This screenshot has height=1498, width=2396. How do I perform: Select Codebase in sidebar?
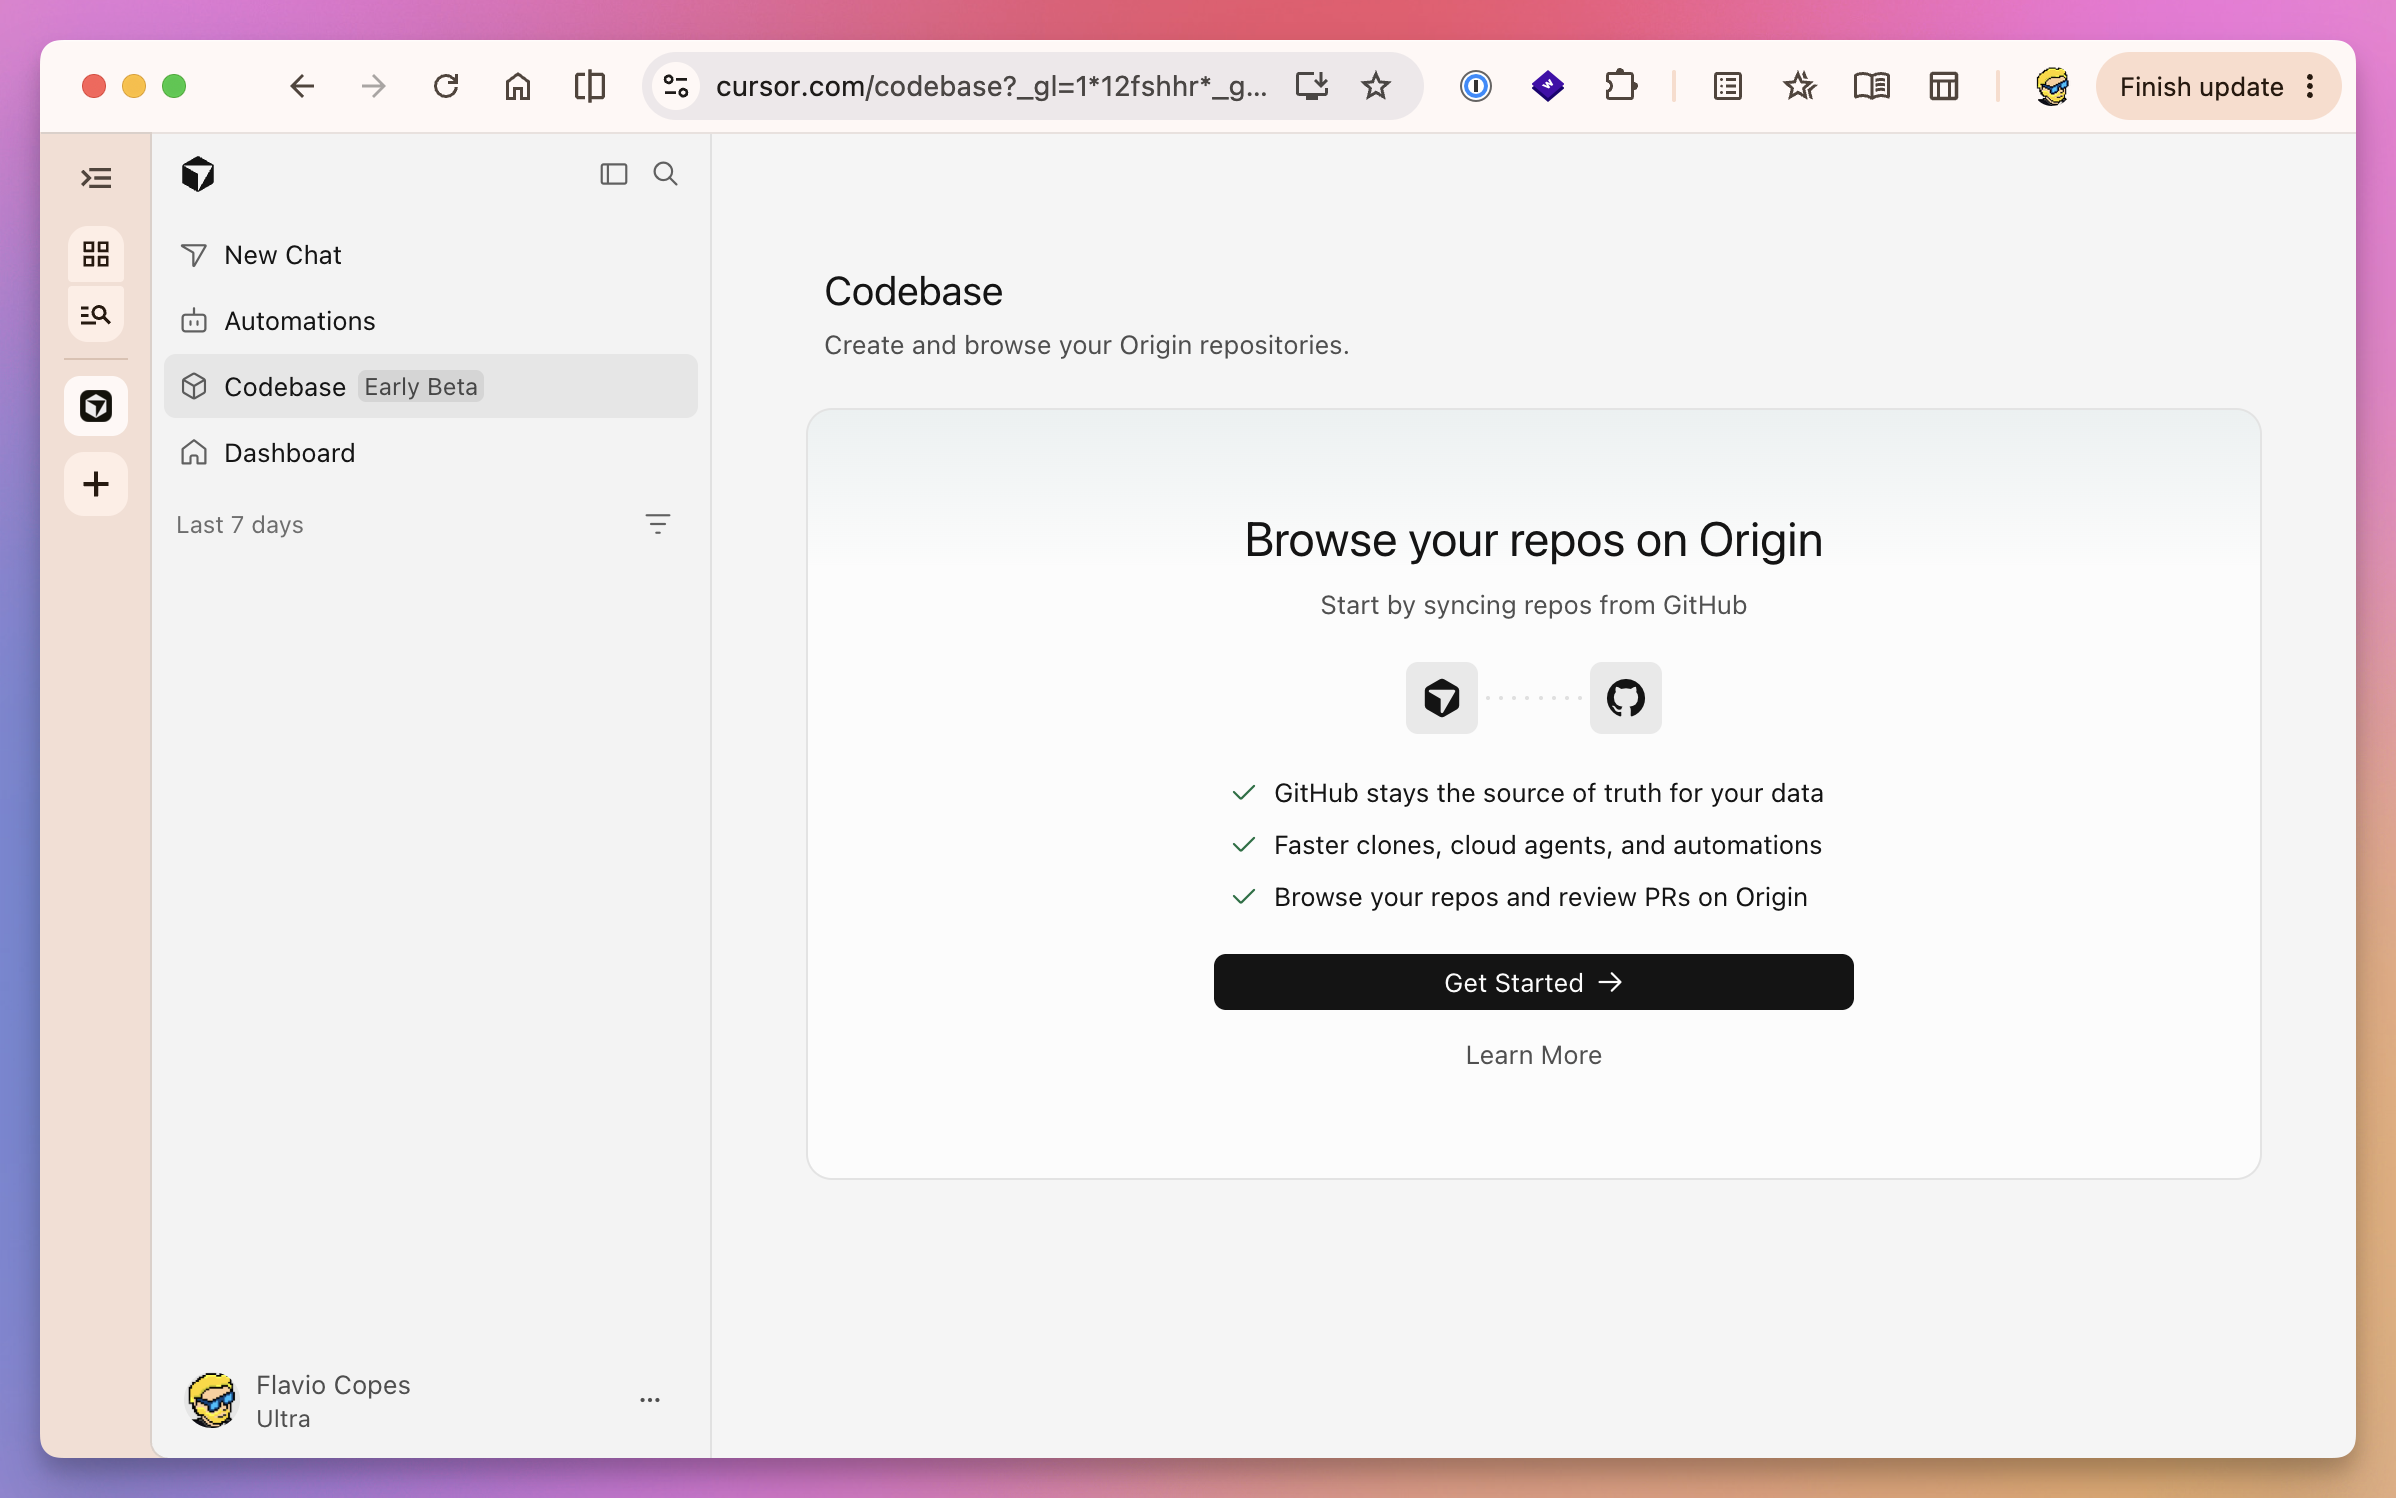tap(431, 387)
